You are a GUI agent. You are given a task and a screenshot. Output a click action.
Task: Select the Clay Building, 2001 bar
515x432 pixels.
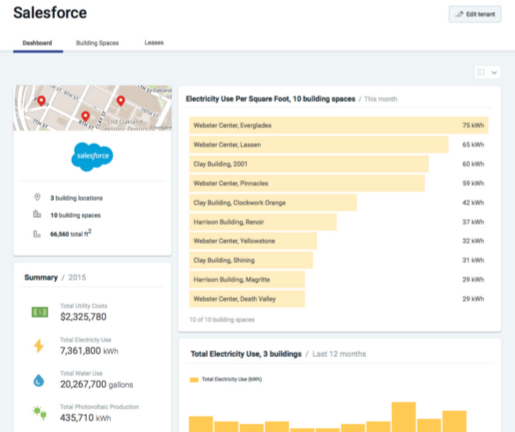tap(309, 164)
